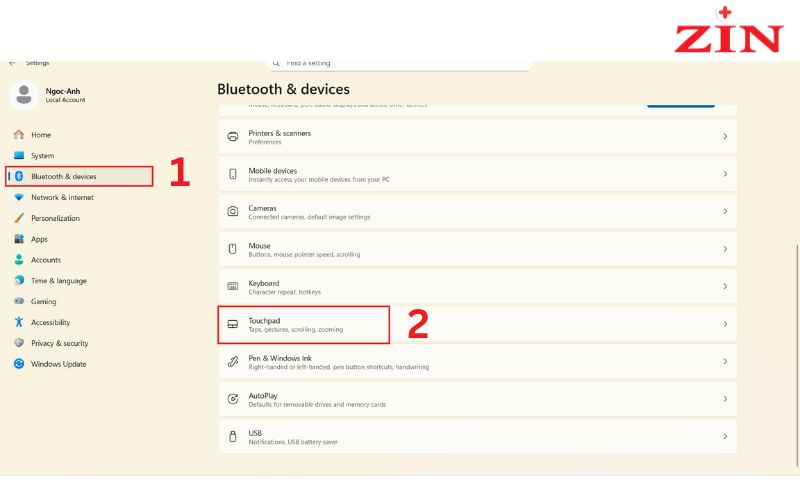Open Touchpad settings

click(478, 324)
